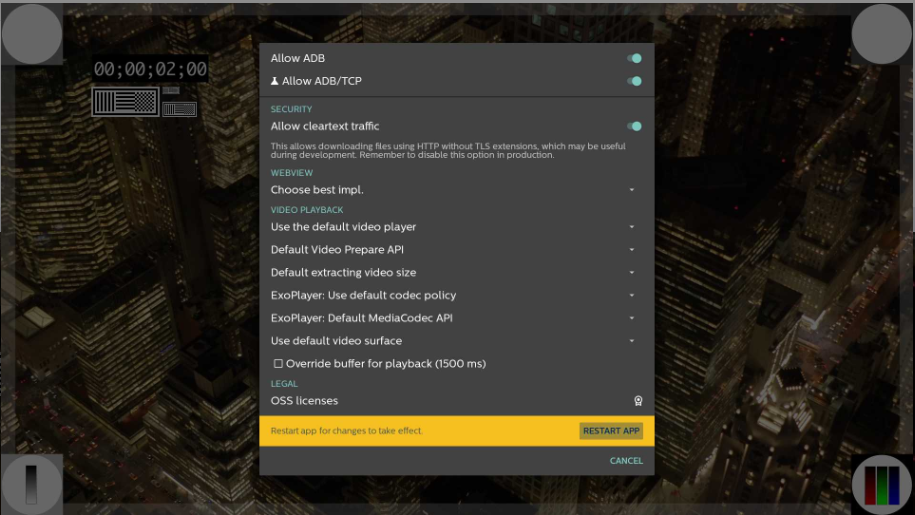Toggle the Allow ADB switch
915x515 pixels.
(x=634, y=59)
